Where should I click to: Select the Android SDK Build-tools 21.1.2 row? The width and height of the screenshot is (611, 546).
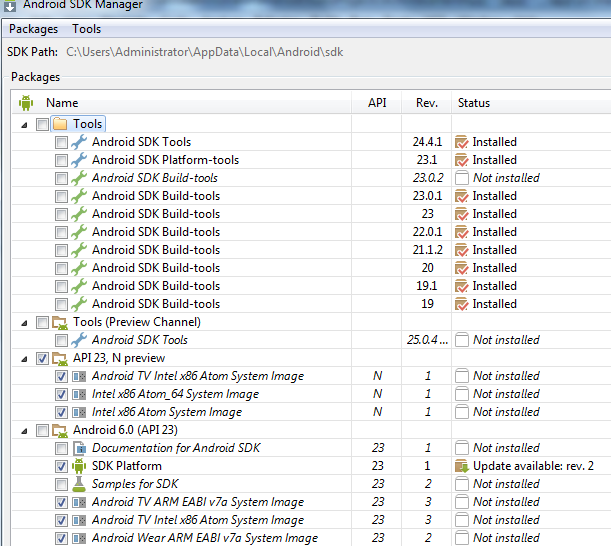[311, 250]
